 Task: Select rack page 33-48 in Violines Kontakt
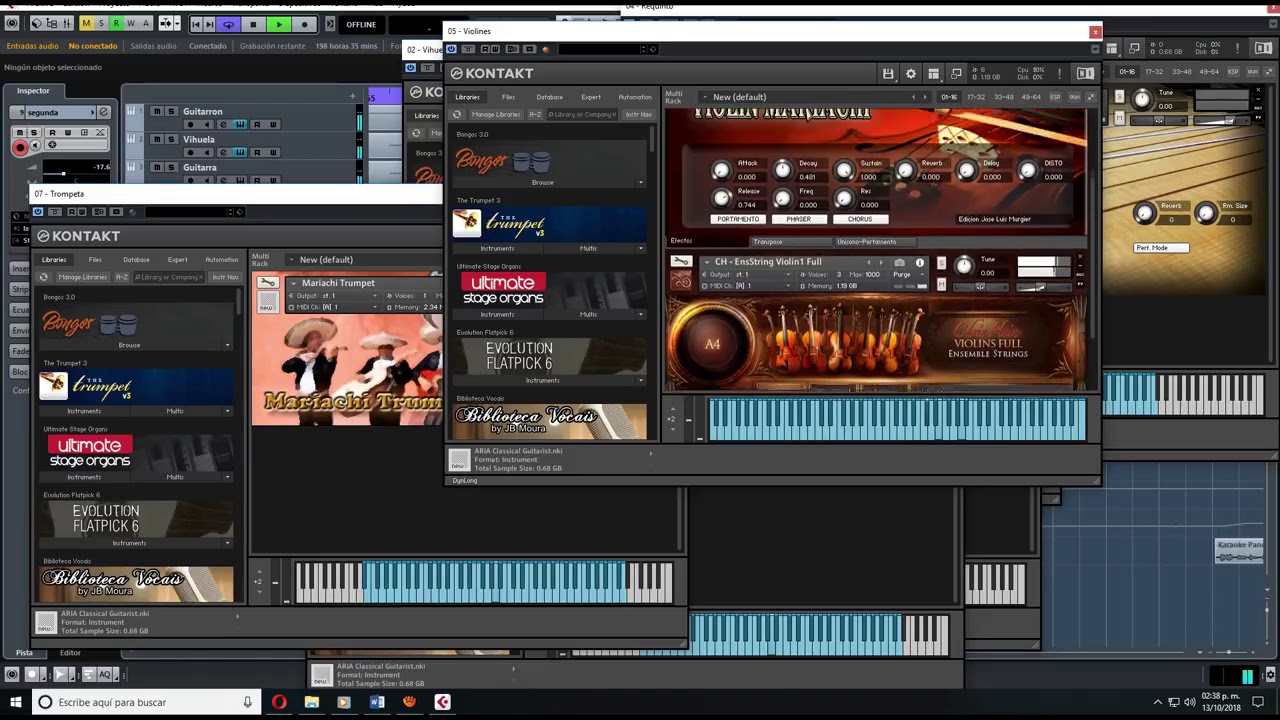coord(1003,97)
